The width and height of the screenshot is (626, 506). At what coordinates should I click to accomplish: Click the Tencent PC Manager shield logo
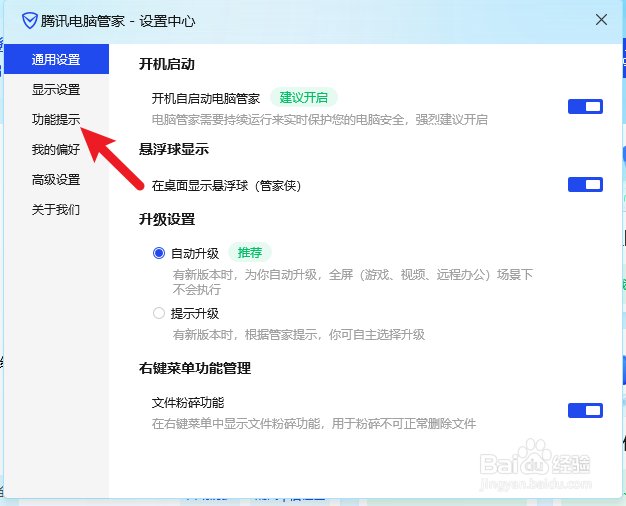pyautogui.click(x=30, y=21)
